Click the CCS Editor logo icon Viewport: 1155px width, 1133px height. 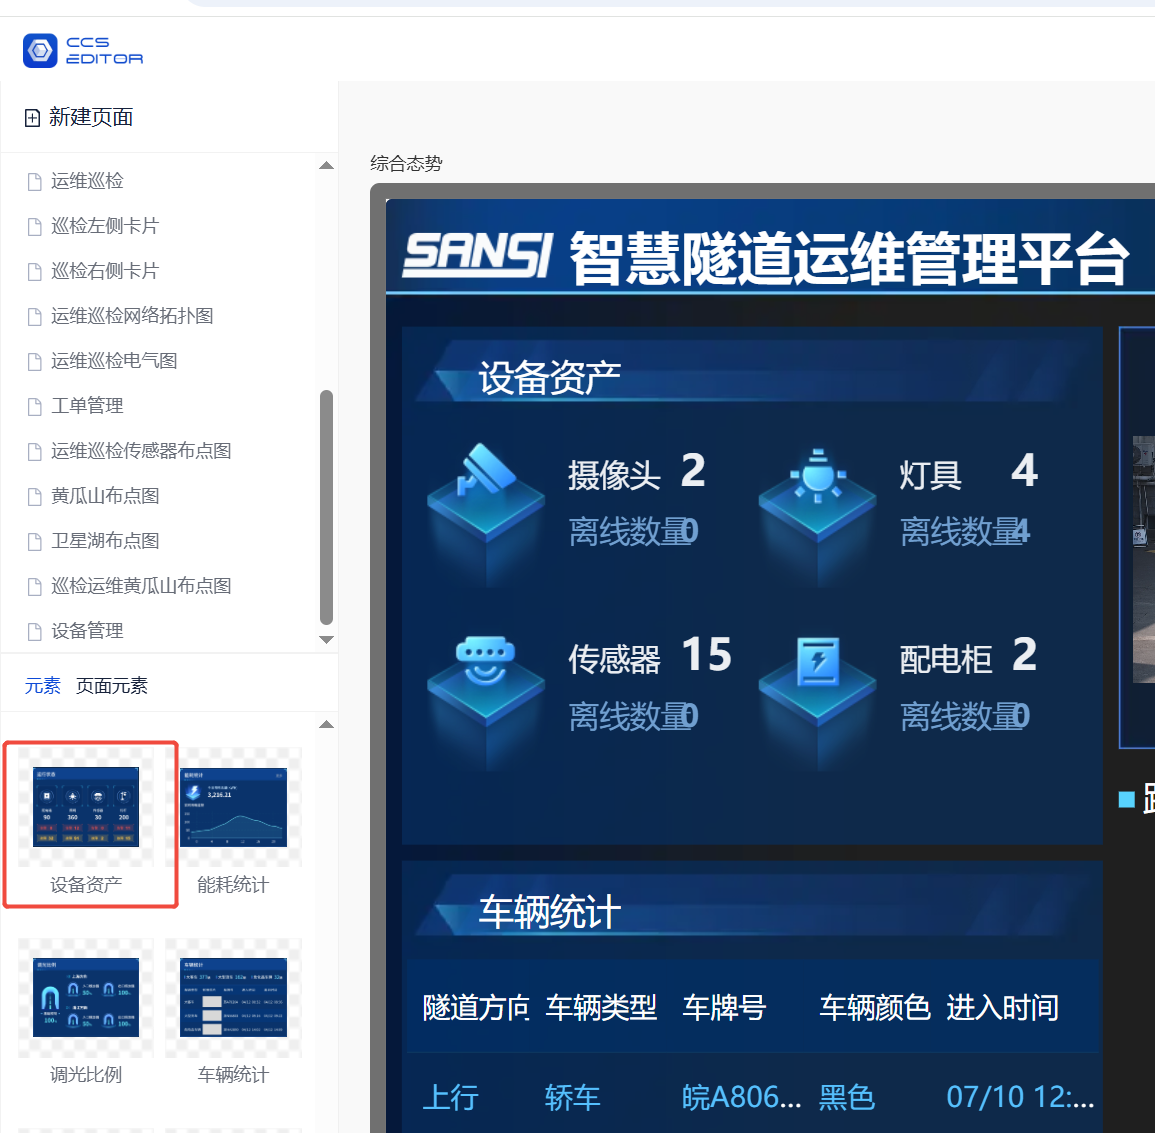click(x=40, y=51)
